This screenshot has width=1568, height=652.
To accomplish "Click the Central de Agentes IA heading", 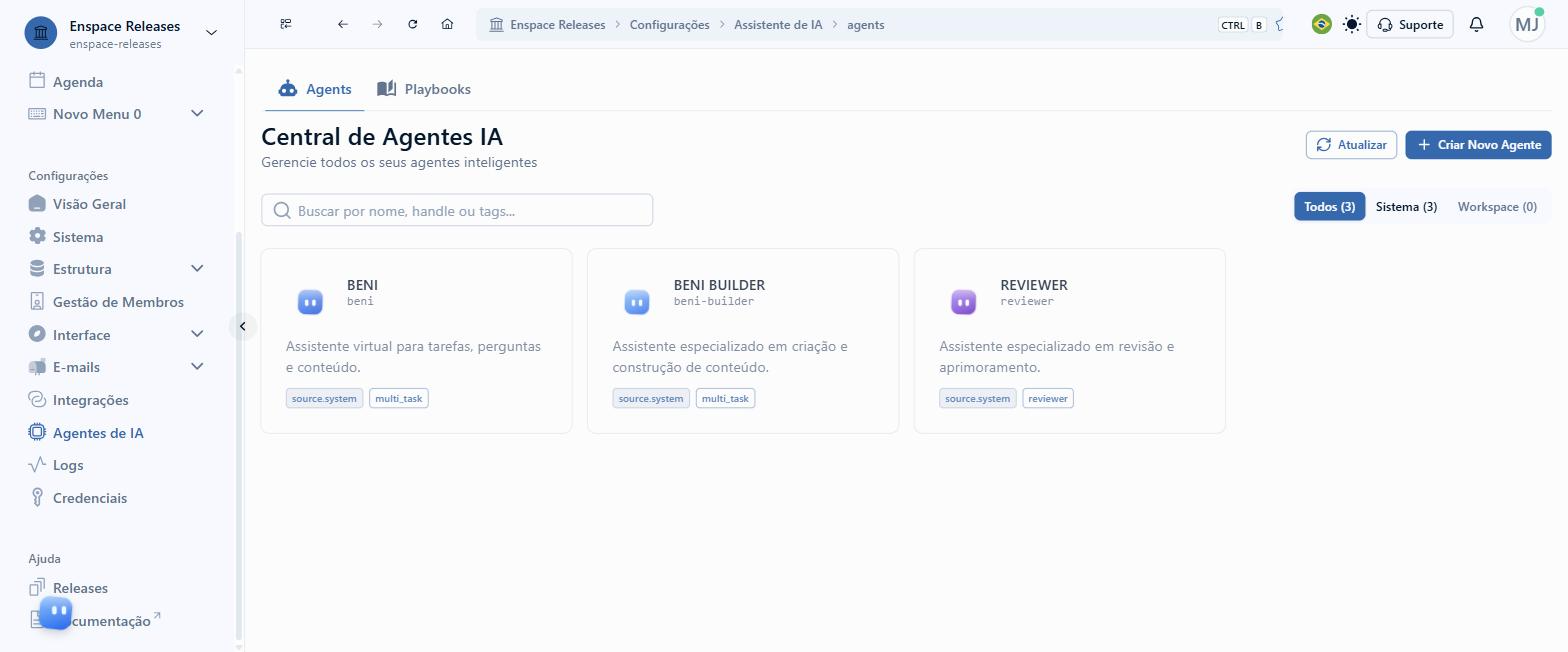I will pyautogui.click(x=382, y=136).
